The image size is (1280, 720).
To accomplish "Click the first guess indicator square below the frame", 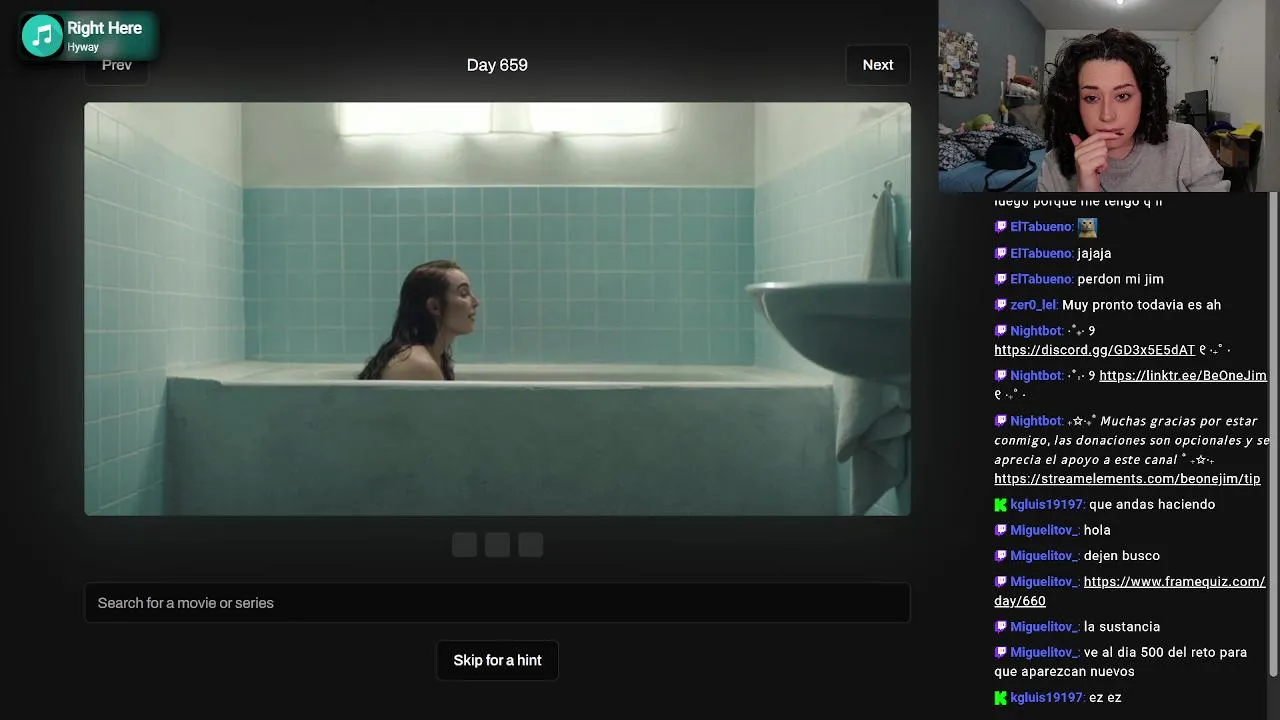I will (464, 545).
